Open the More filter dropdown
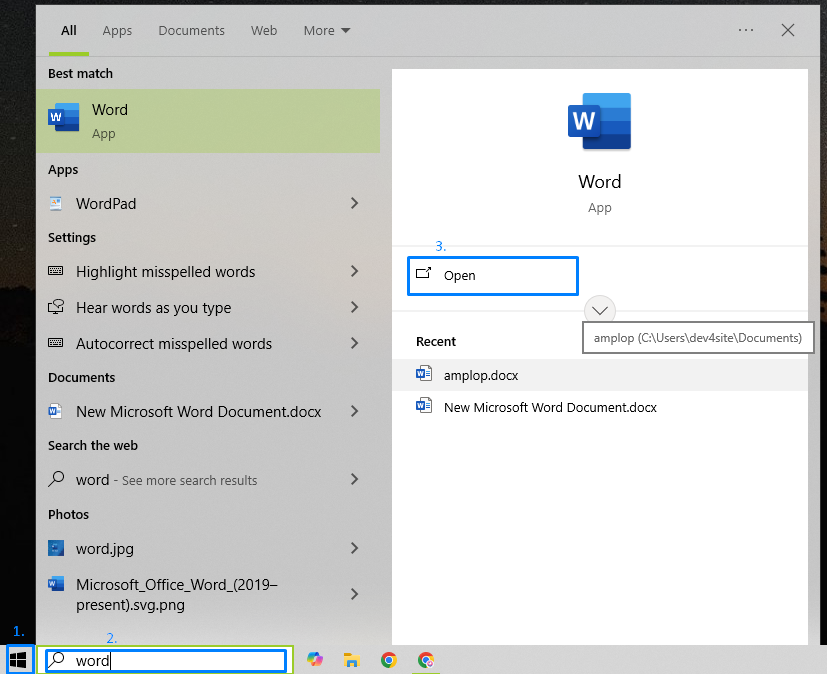The image size is (827, 674). pos(327,31)
